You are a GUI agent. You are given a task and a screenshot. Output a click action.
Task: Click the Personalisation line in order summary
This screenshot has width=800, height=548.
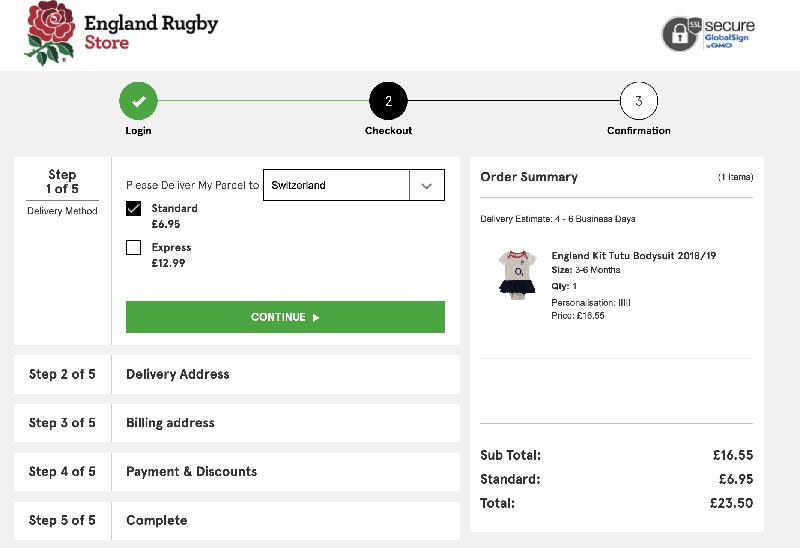(591, 303)
